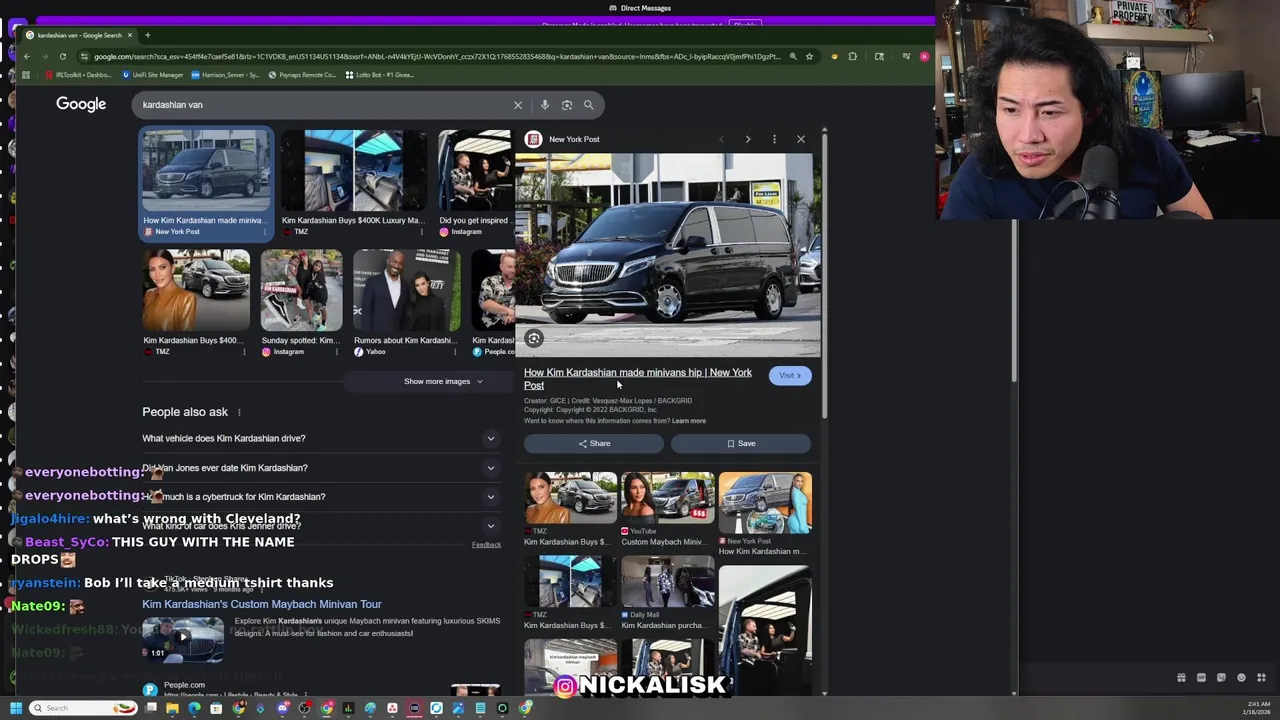
Task: Play the 1:01 Maybach Minivan Tour video thumbnail
Action: point(183,640)
